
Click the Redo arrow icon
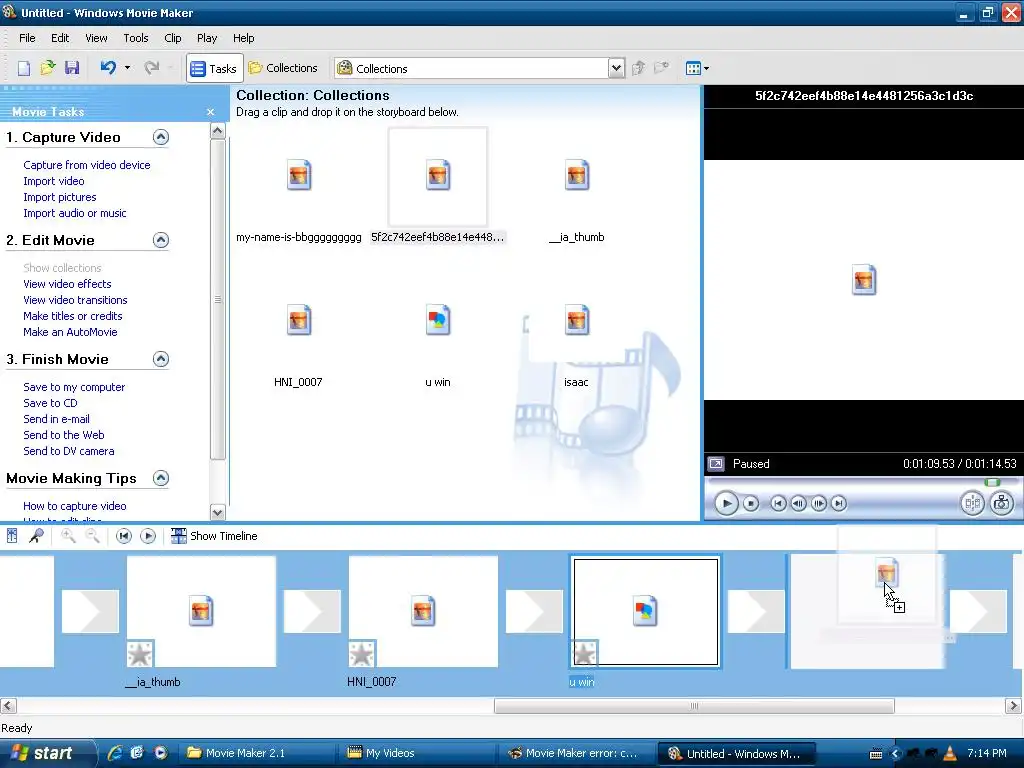[x=152, y=68]
